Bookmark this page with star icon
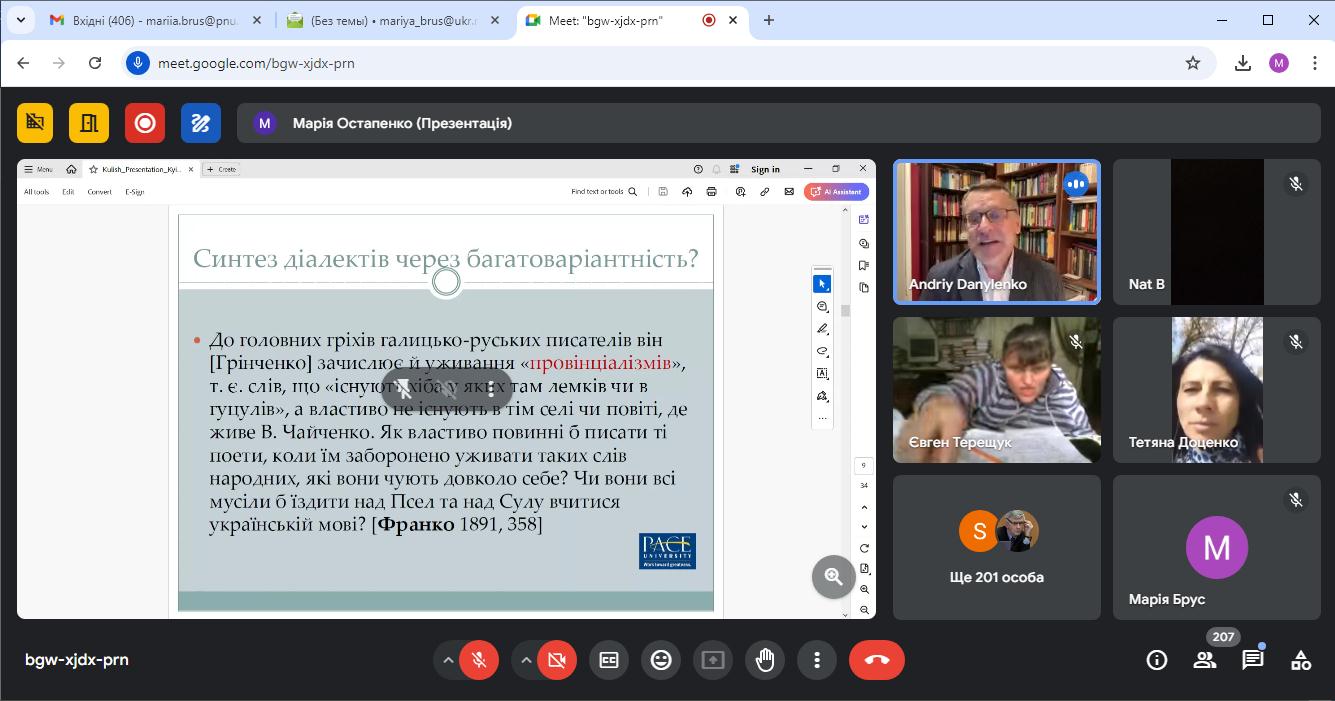Image resolution: width=1335 pixels, height=701 pixels. click(1192, 63)
